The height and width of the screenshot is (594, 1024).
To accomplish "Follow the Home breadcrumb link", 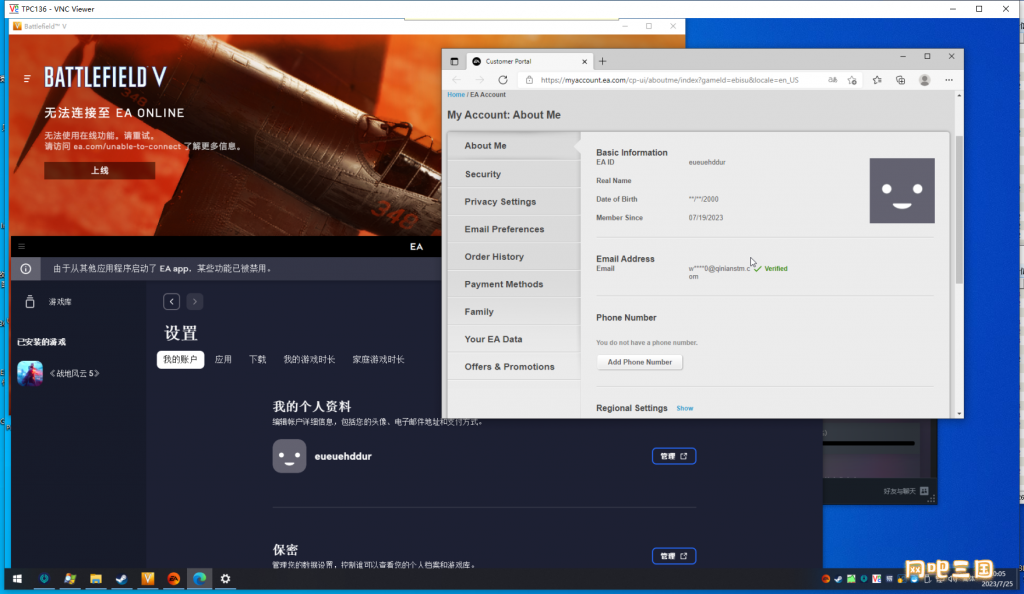I will pos(456,95).
